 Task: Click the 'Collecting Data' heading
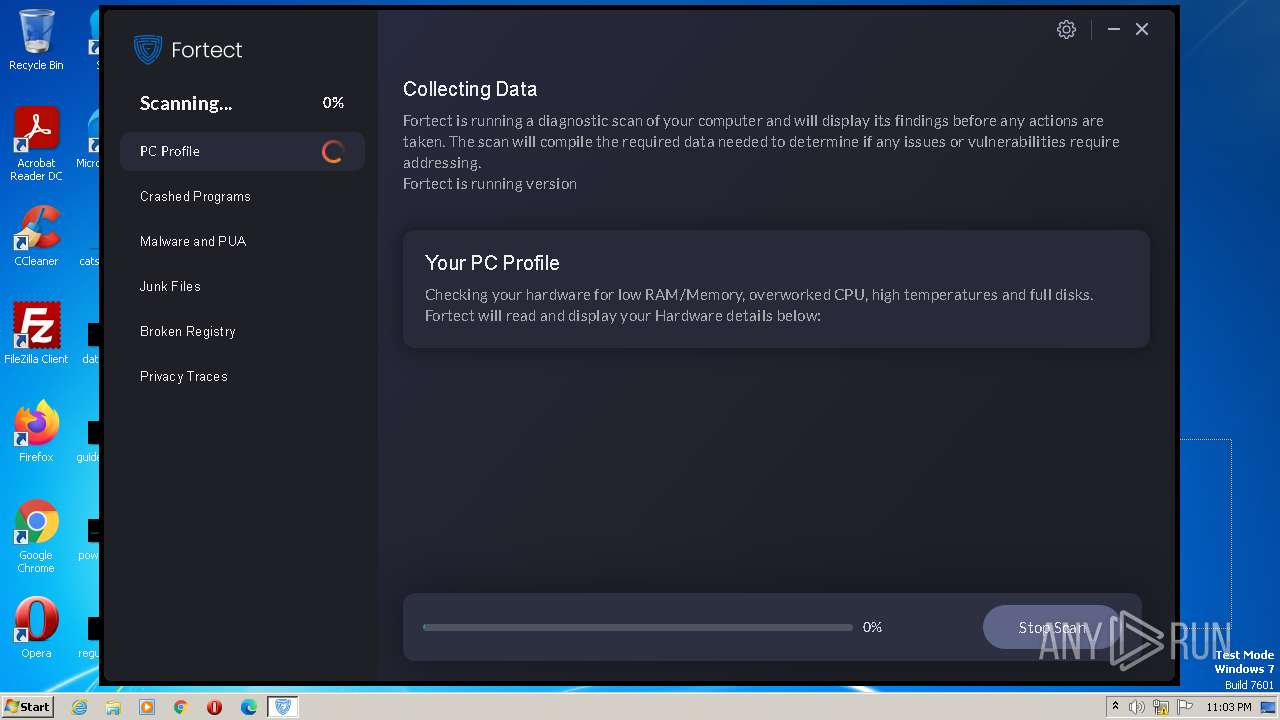coord(470,89)
